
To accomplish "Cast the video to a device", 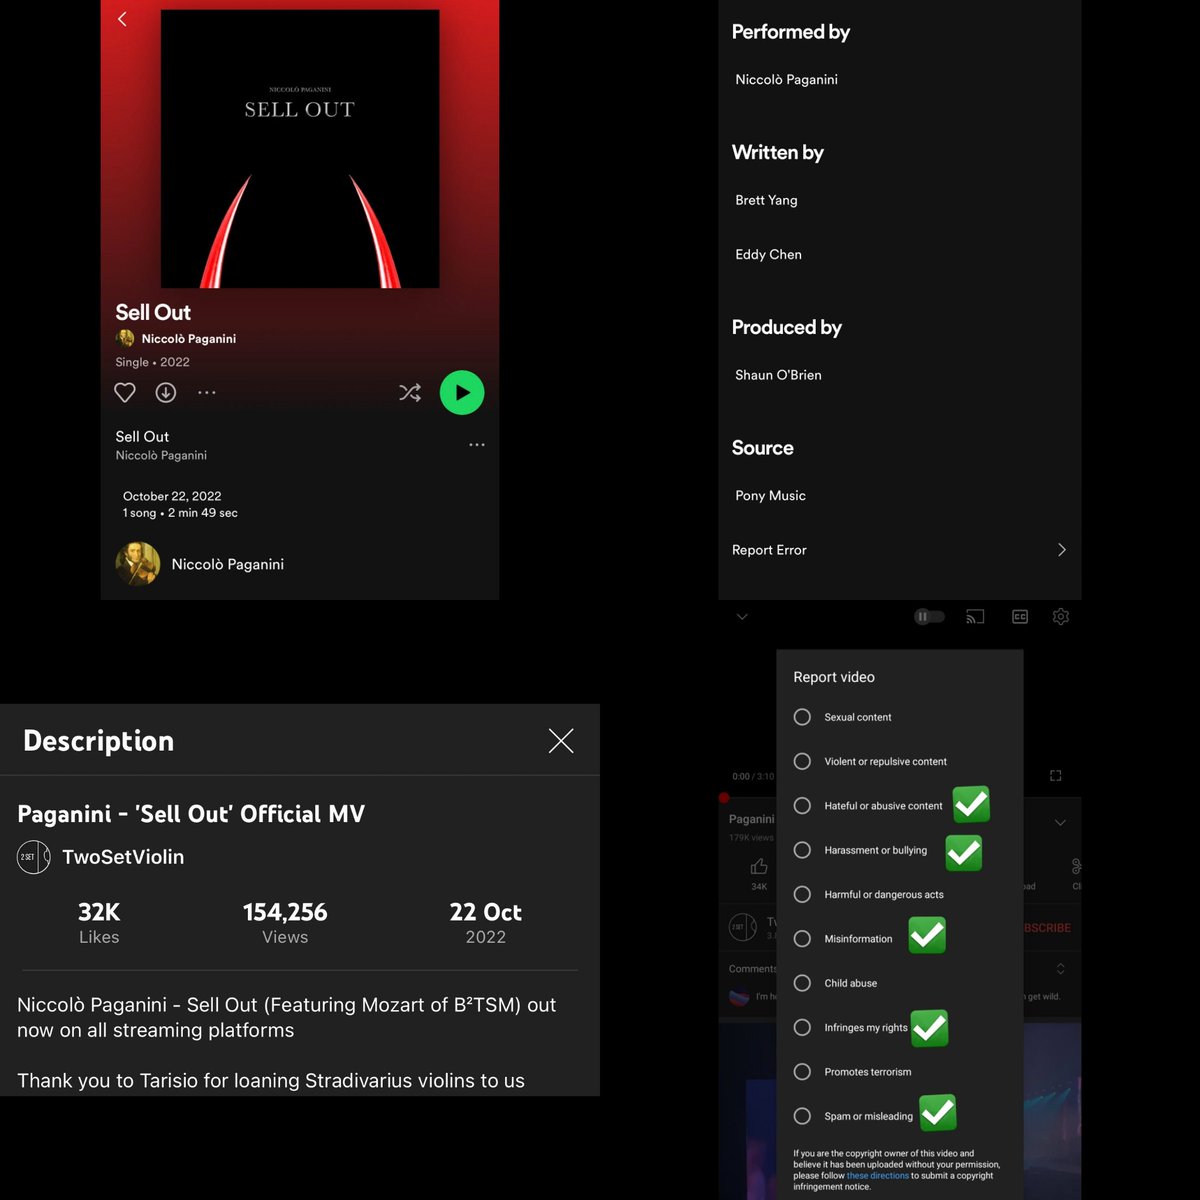I will click(x=975, y=617).
